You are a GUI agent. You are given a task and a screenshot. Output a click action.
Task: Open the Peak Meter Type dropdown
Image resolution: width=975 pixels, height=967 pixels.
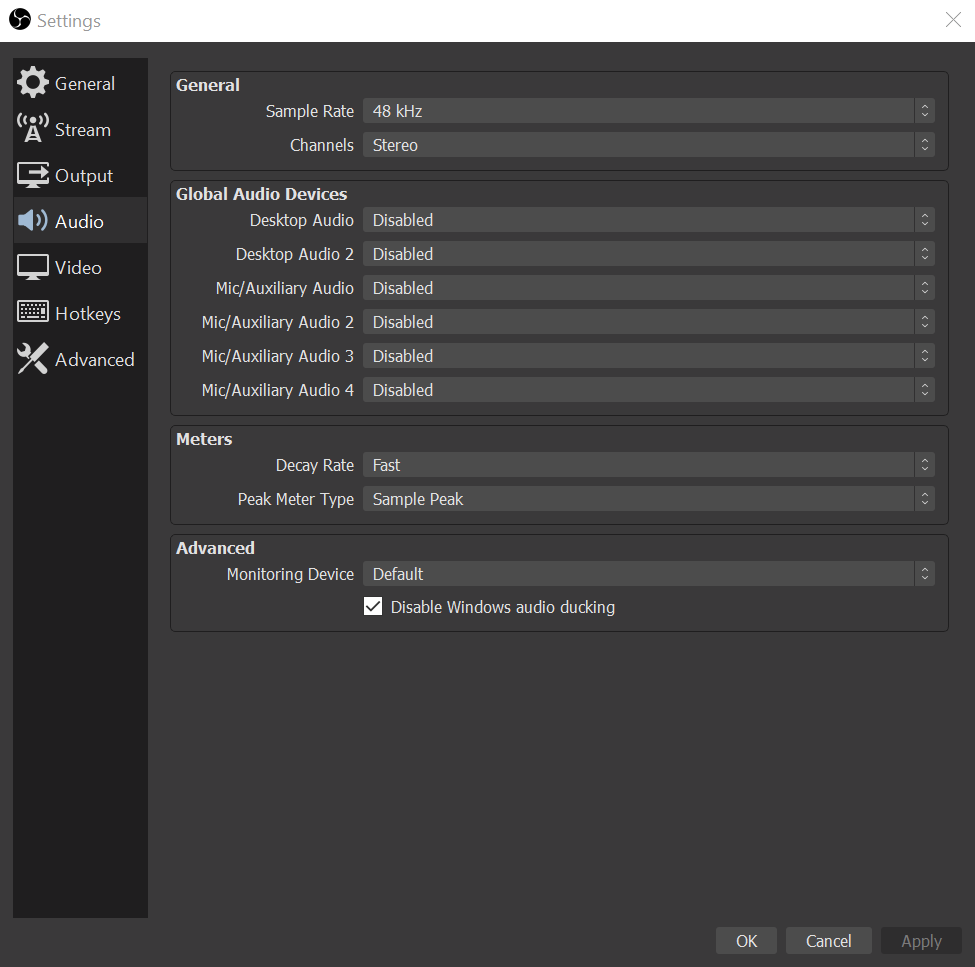click(648, 499)
